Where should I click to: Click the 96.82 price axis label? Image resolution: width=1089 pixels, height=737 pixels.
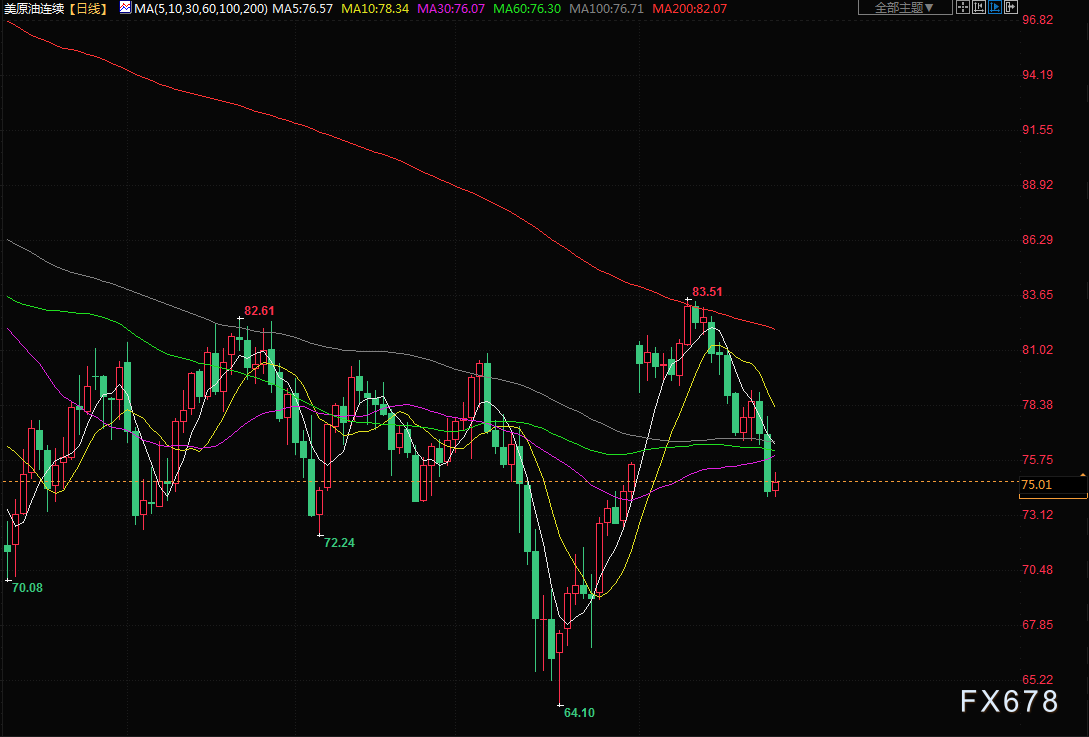[1038, 19]
